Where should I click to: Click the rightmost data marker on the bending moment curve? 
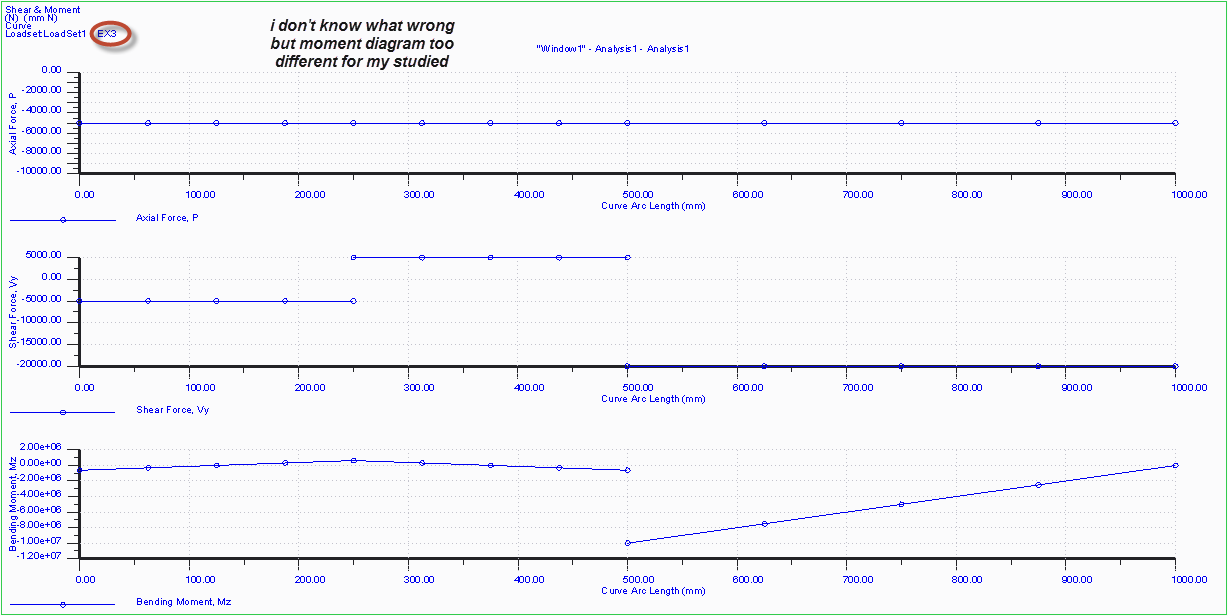1175,463
